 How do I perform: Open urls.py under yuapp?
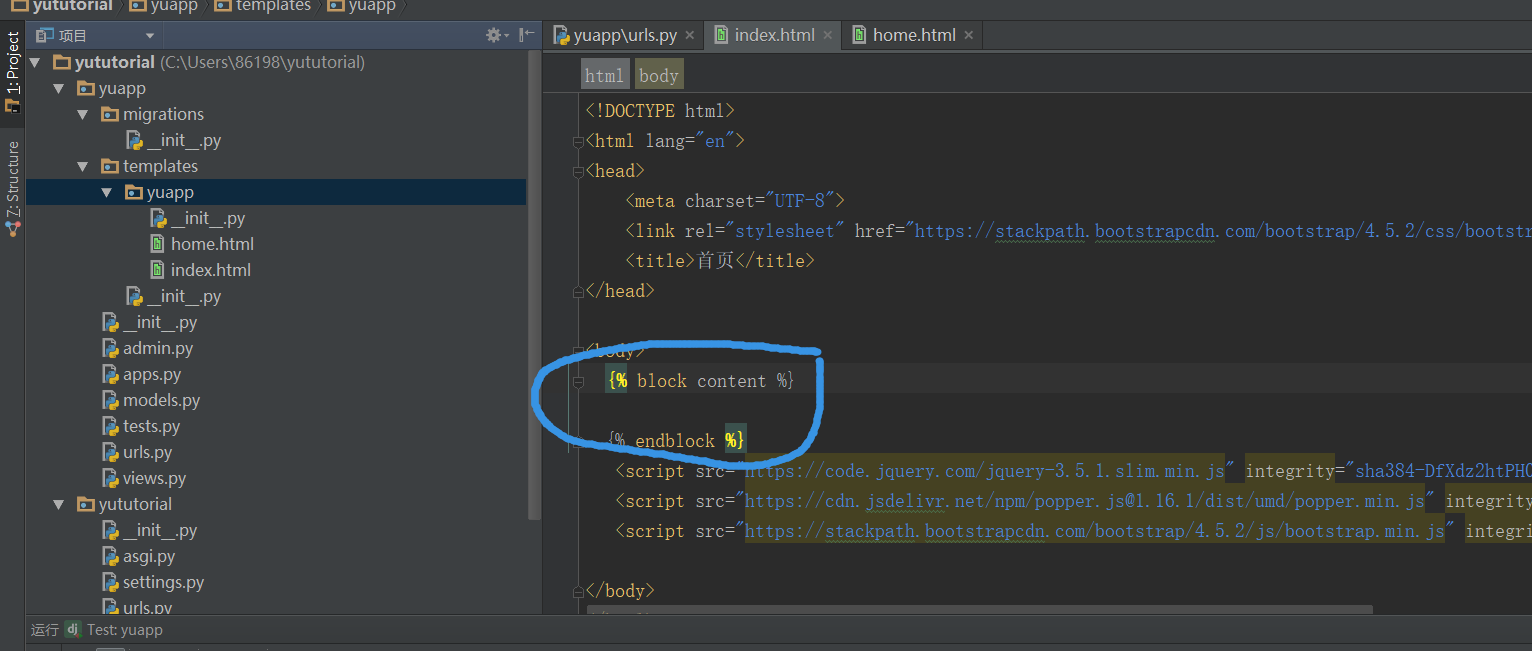(x=147, y=452)
